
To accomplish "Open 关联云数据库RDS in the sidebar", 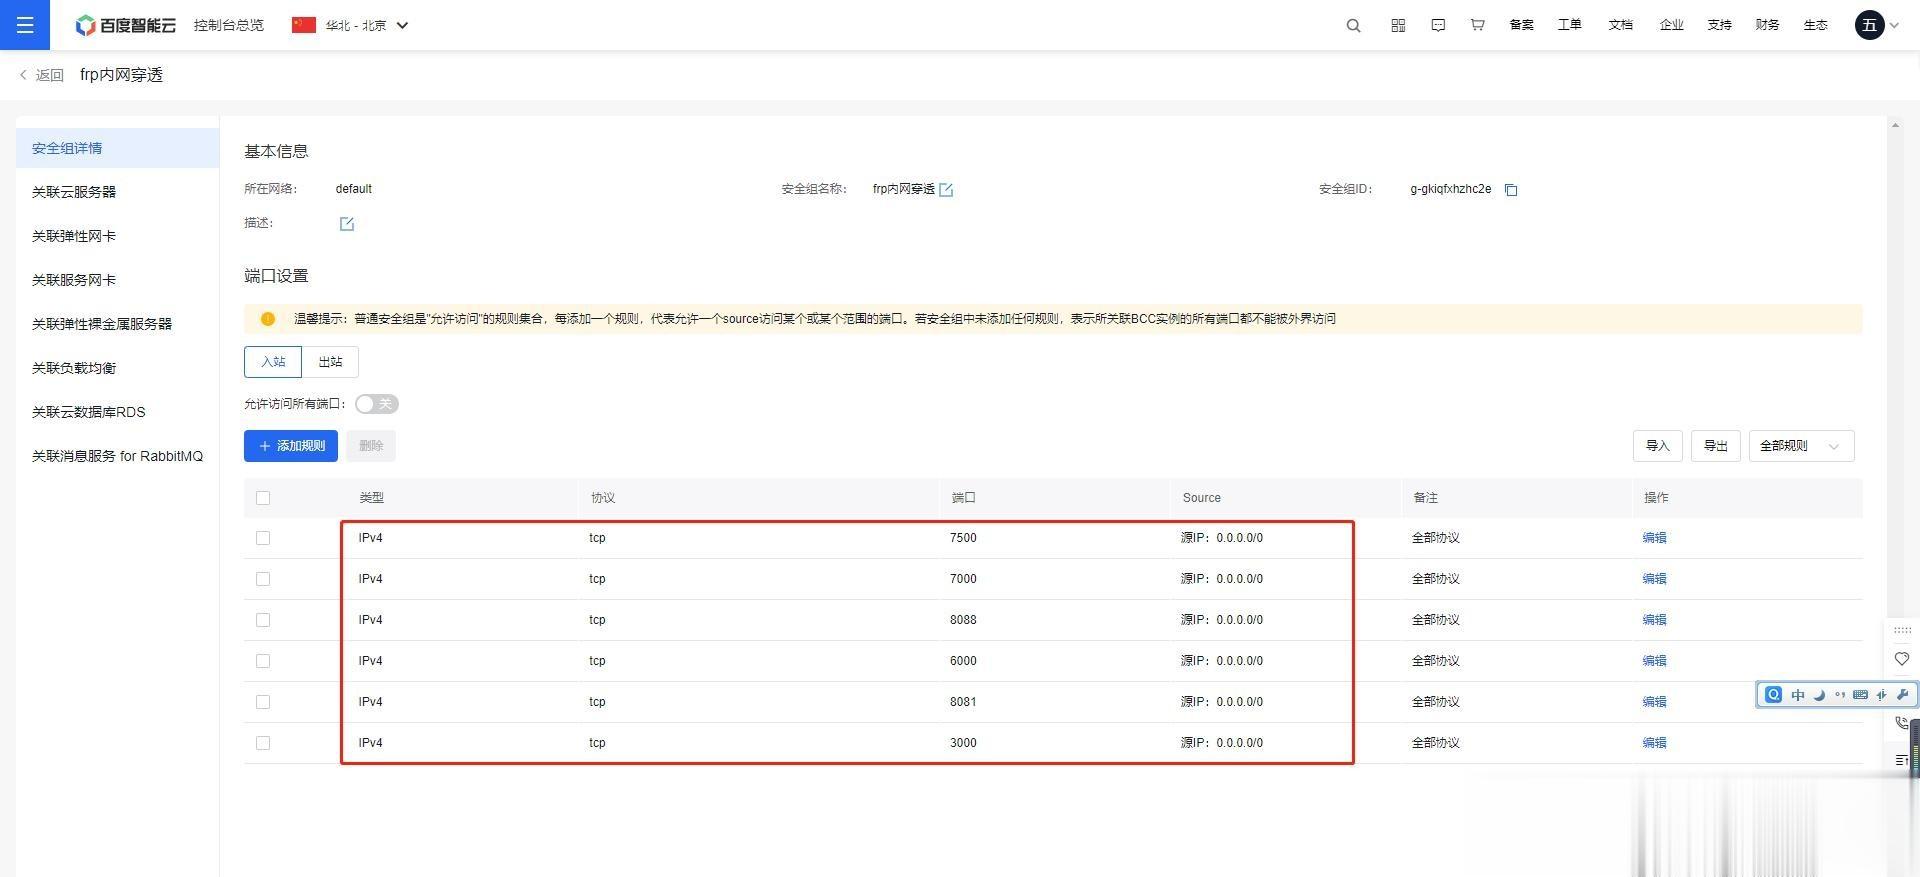I will click(118, 412).
